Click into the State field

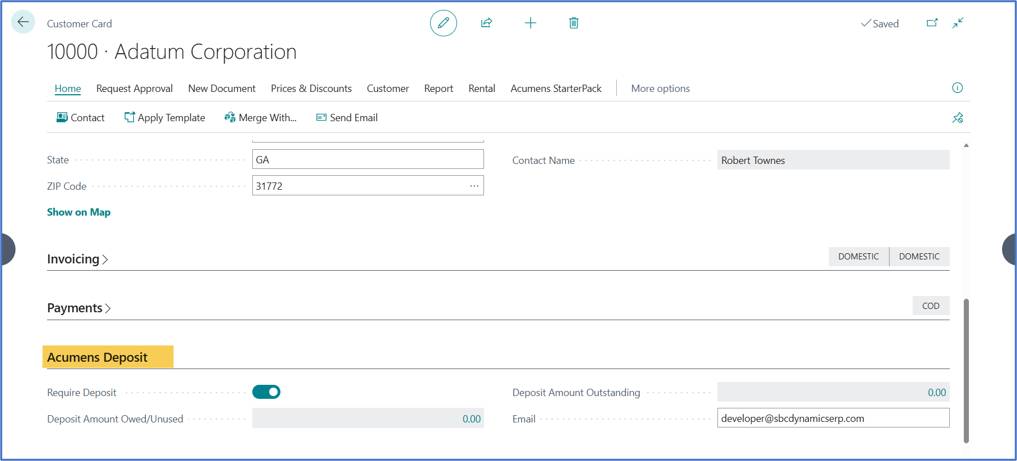[x=368, y=160]
